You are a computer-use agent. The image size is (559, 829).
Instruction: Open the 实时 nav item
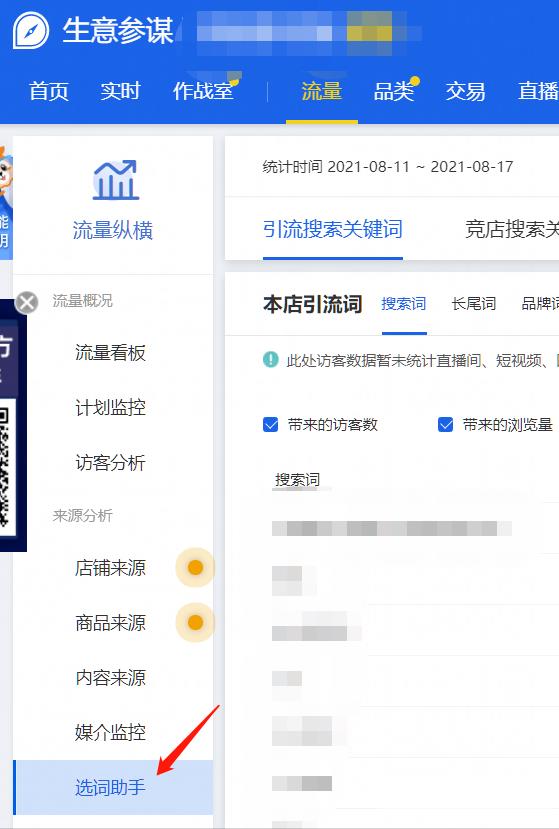tap(120, 91)
